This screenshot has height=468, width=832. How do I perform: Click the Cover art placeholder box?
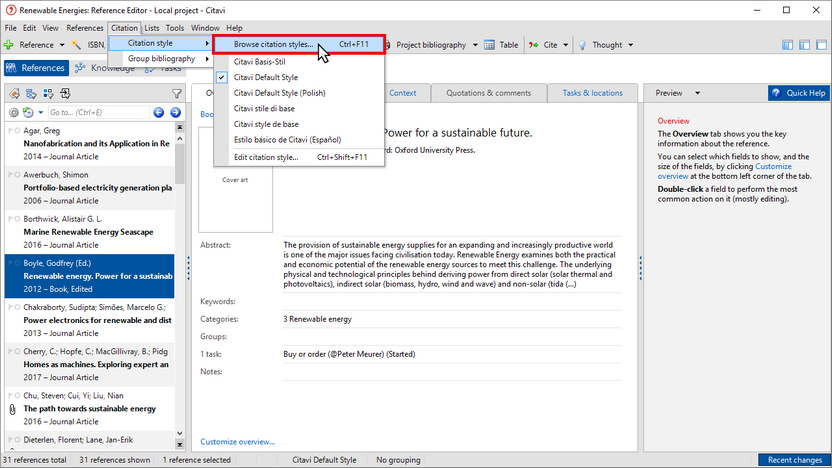236,180
